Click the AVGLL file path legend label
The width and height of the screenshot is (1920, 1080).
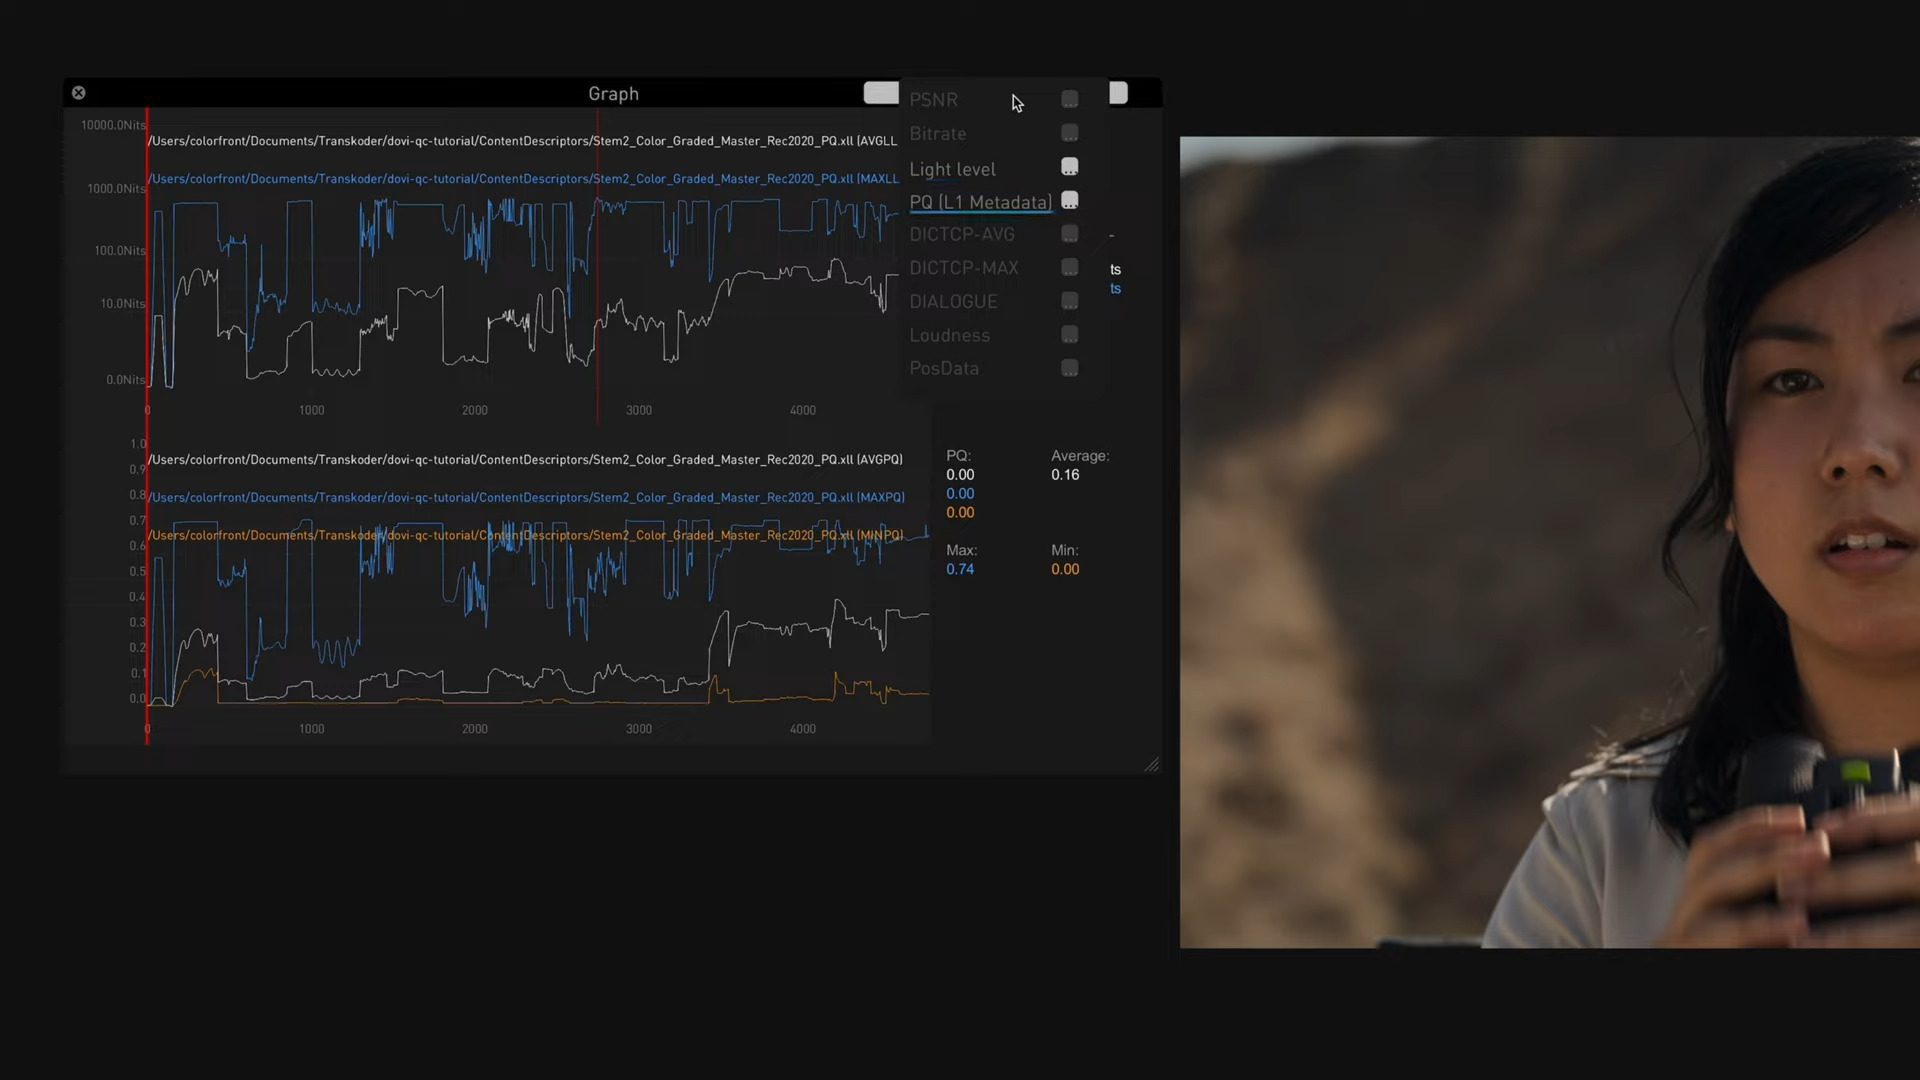[x=522, y=141]
